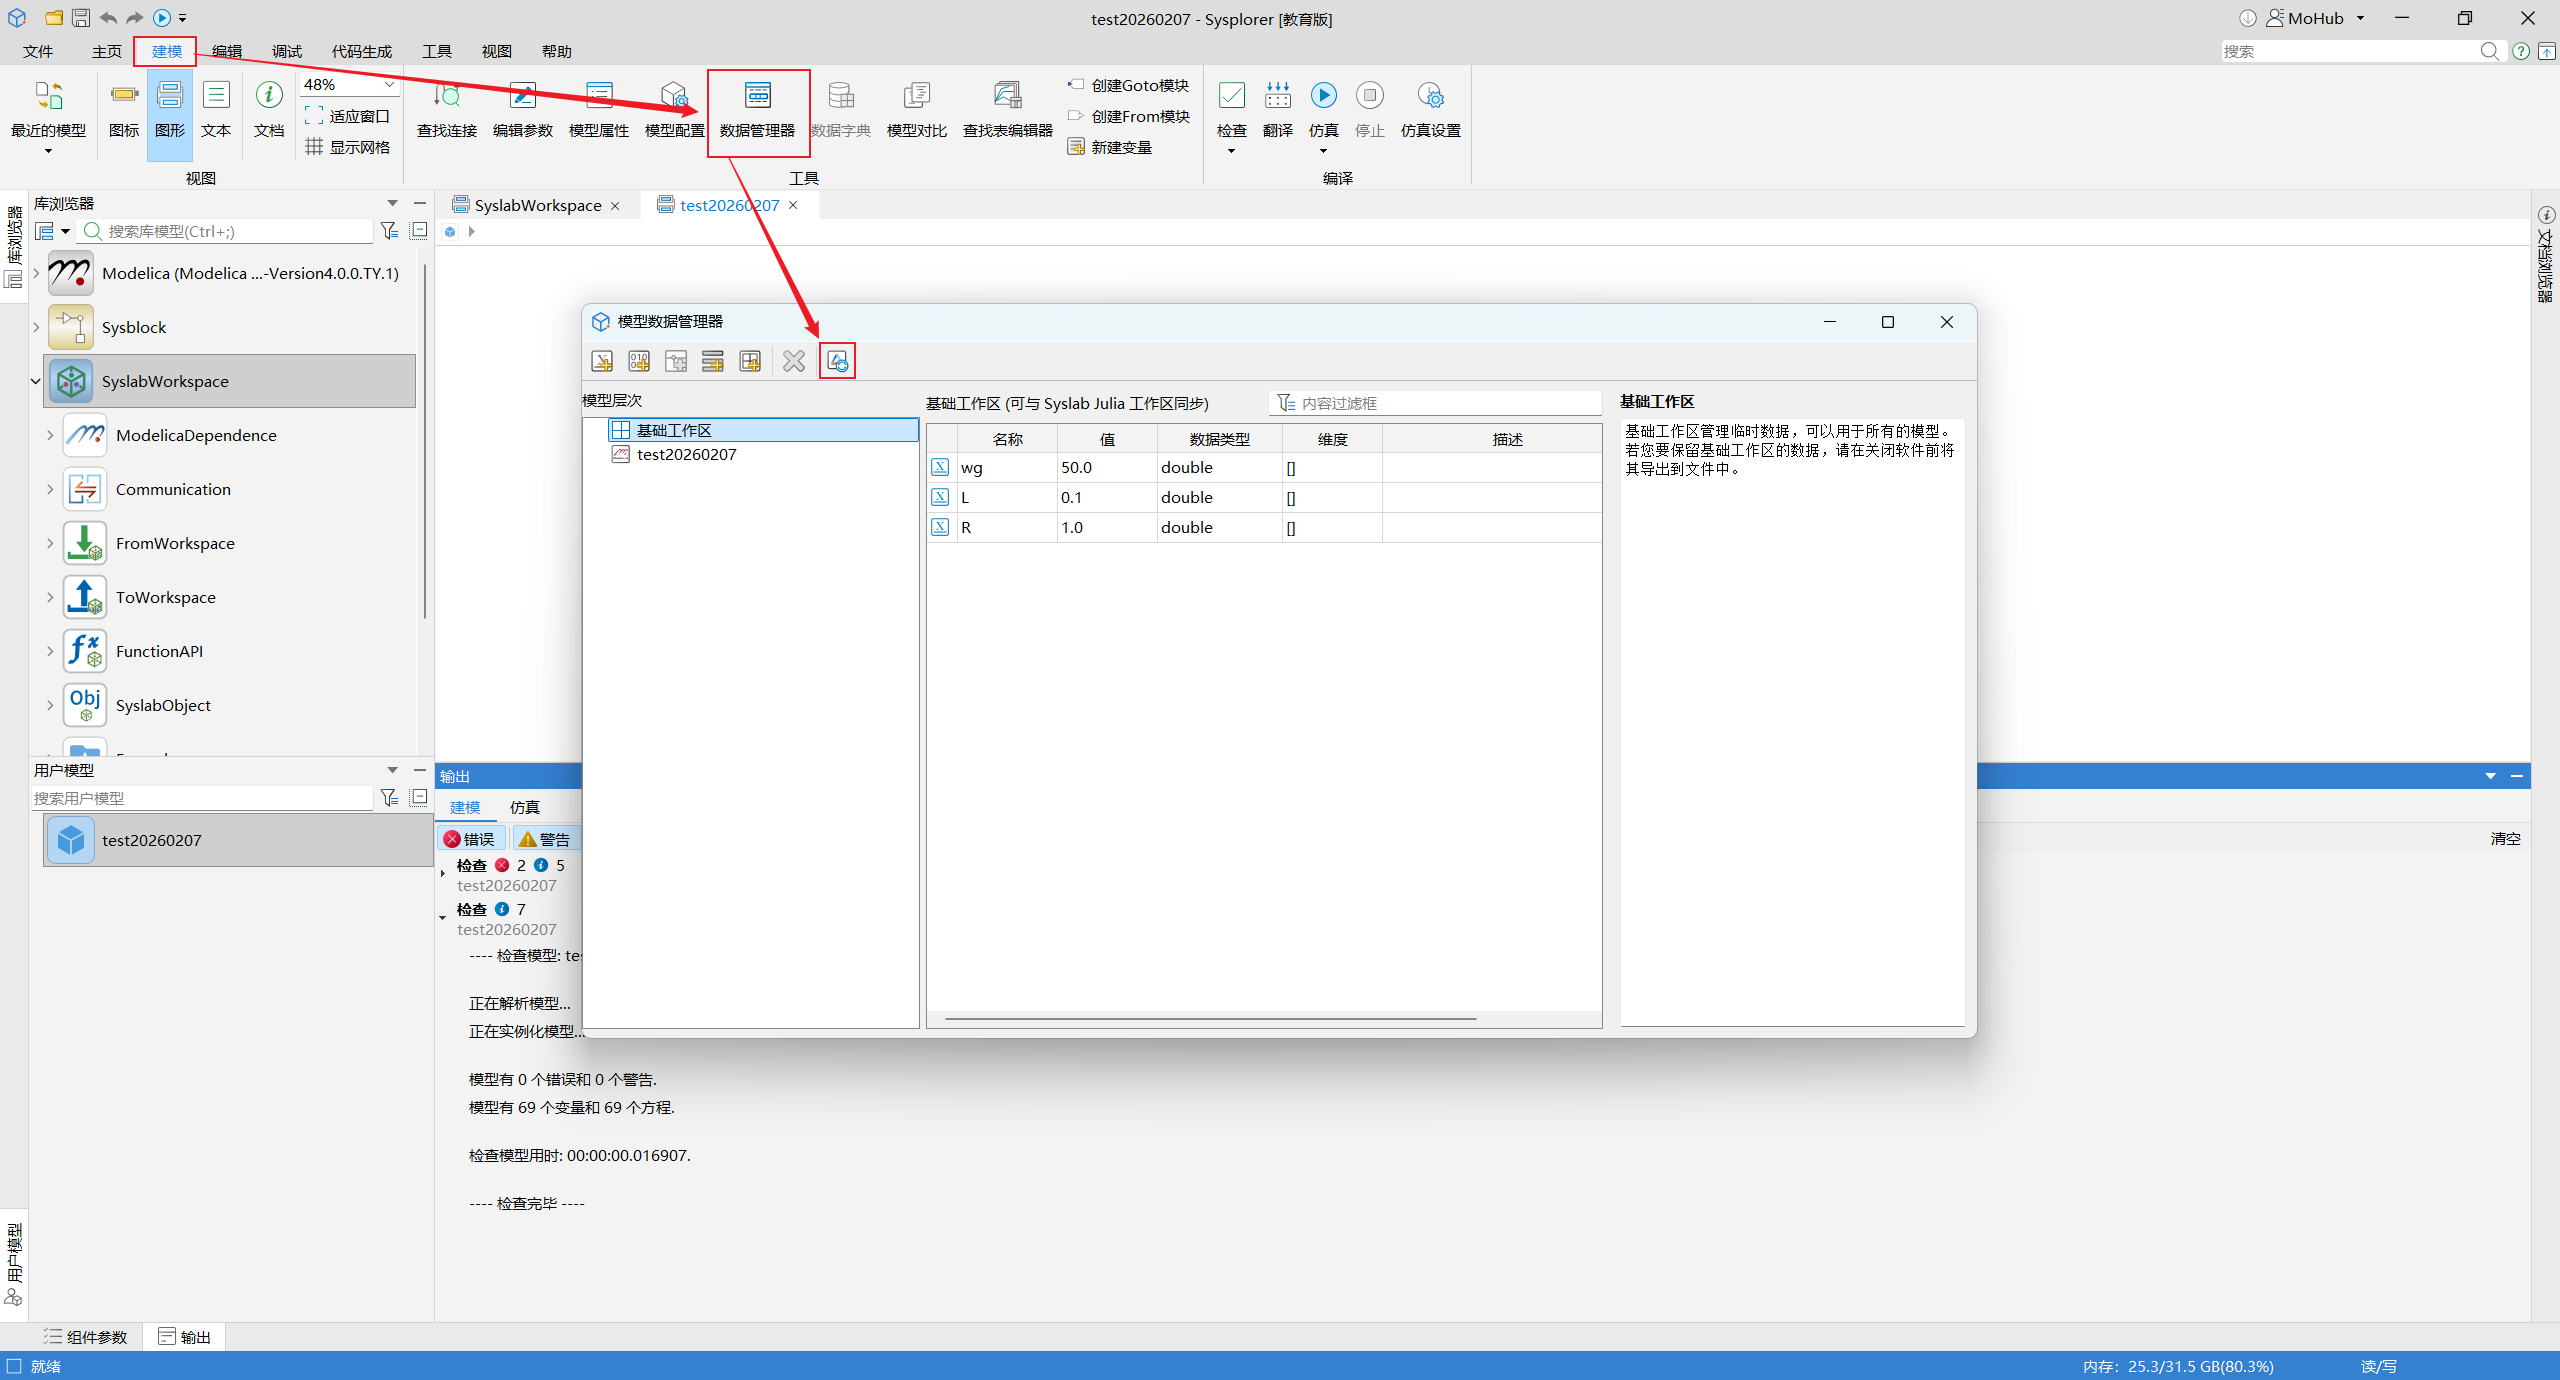Image resolution: width=2560 pixels, height=1380 pixels.
Task: Click the open folder icon in title bar
Action: pyautogui.click(x=54, y=18)
